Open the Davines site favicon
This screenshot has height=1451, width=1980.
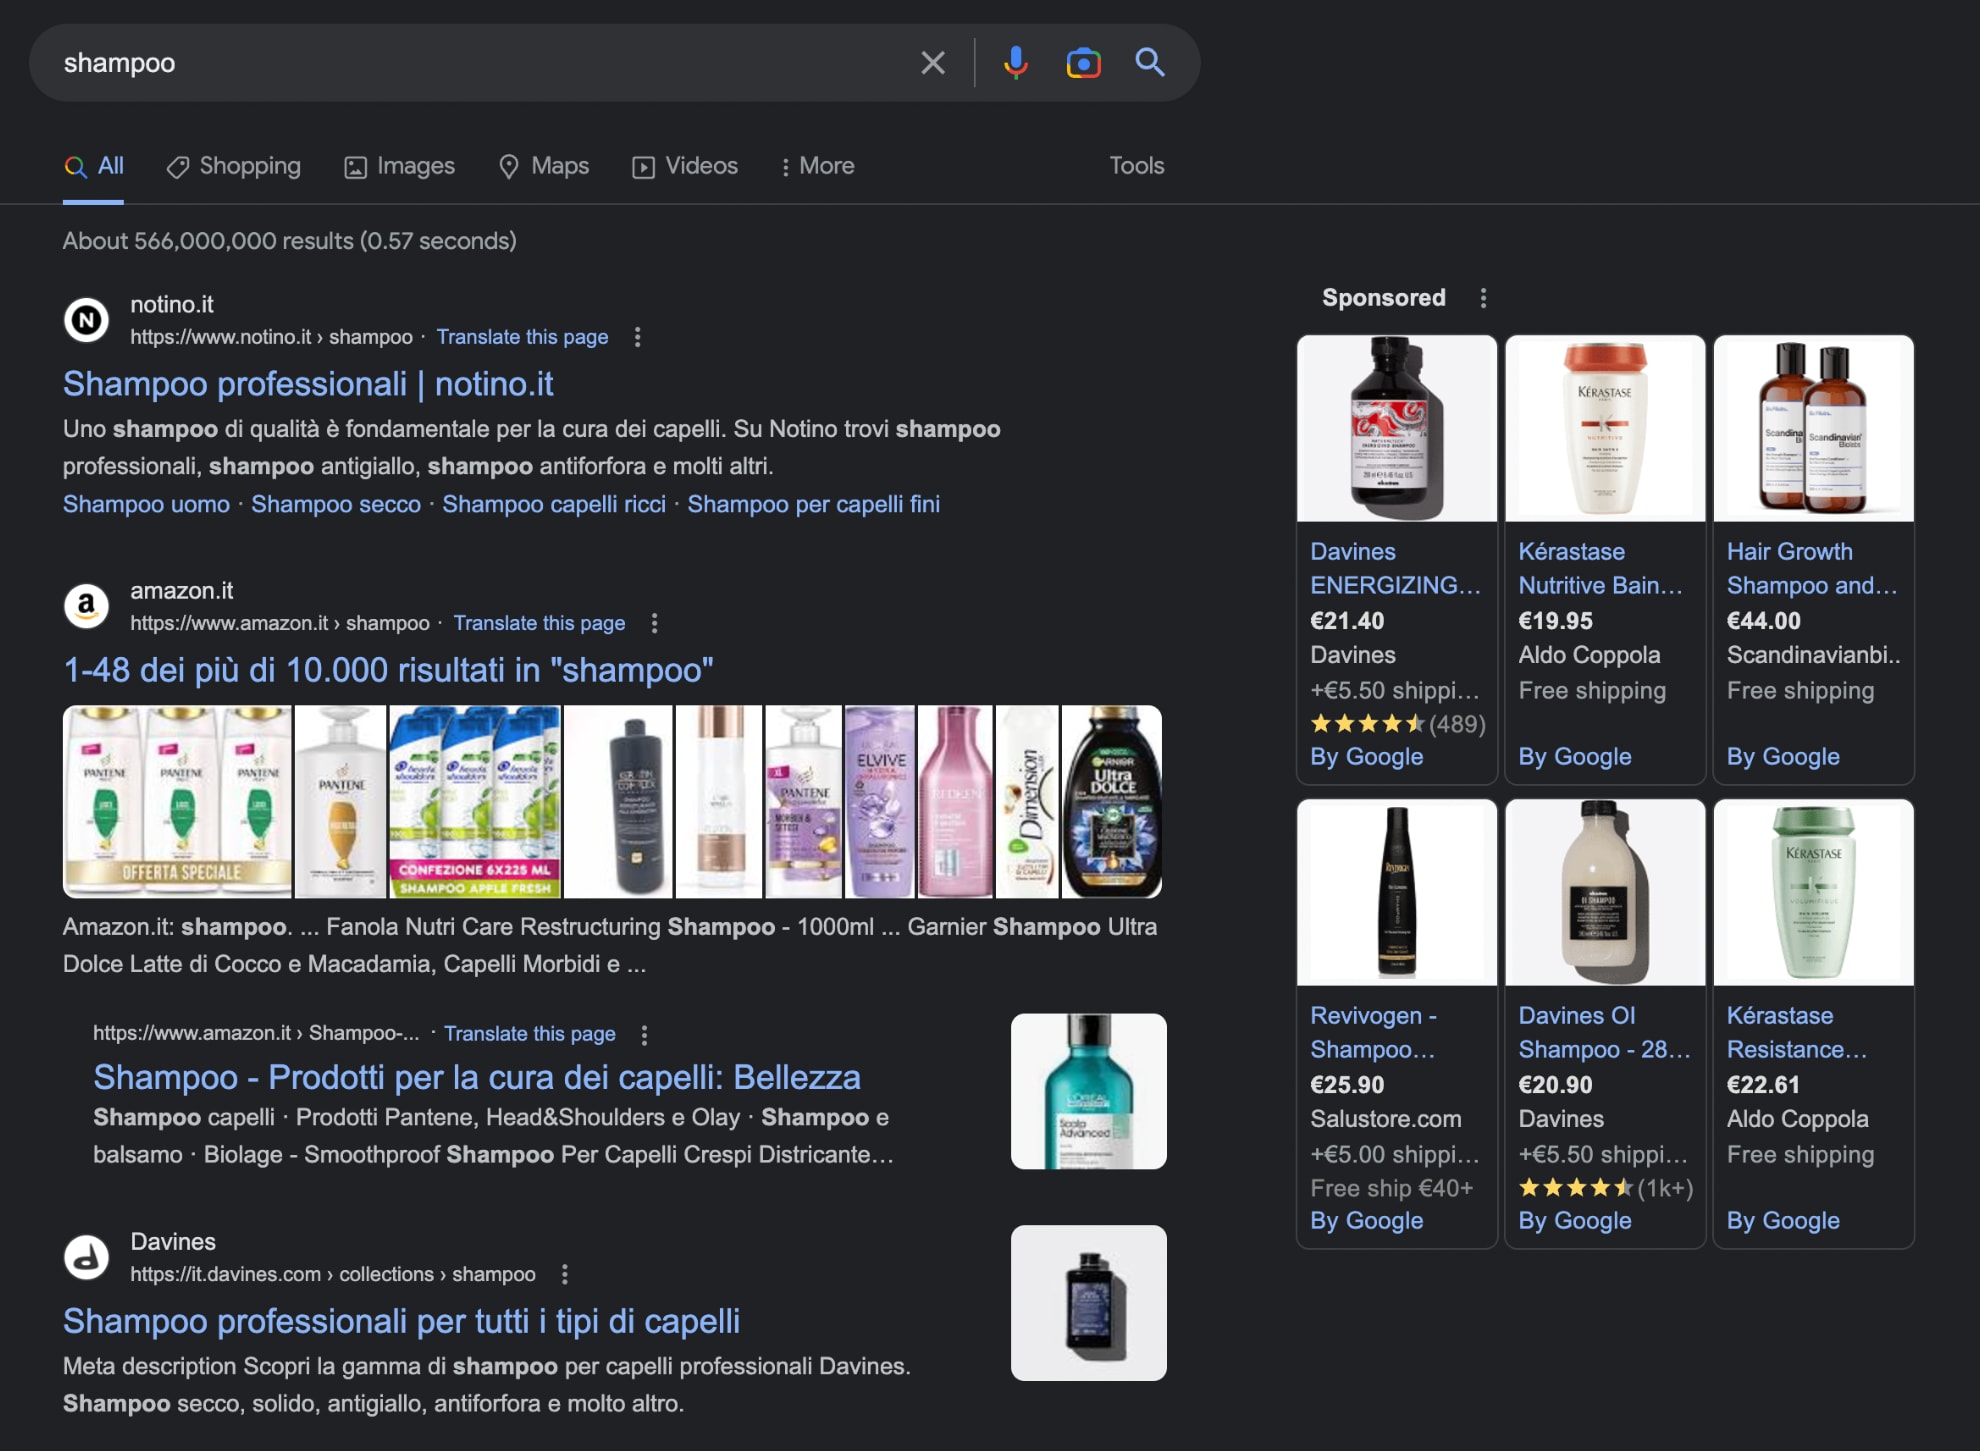(87, 1257)
